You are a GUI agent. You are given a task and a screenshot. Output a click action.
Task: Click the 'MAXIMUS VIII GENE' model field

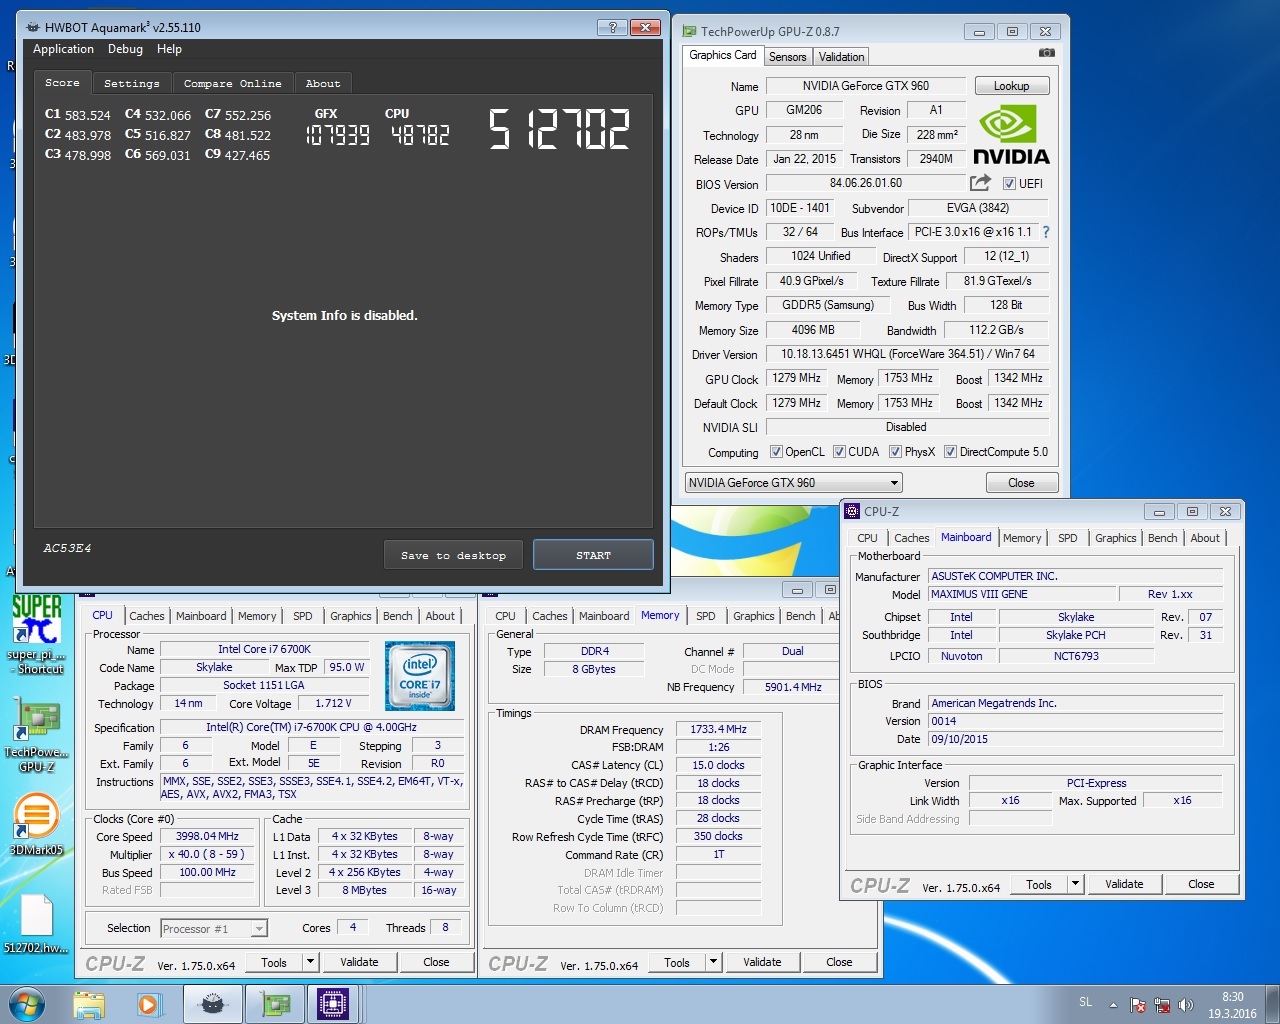click(x=1022, y=594)
